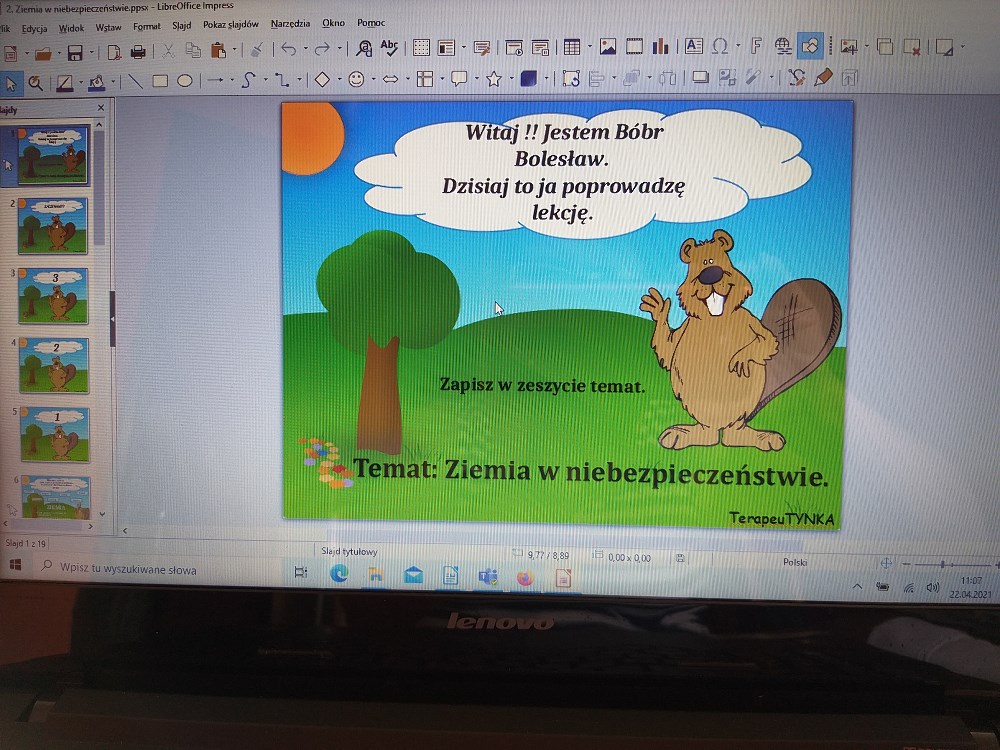Viewport: 1000px width, 750px height.
Task: Click the Print icon in the toolbar
Action: click(138, 50)
